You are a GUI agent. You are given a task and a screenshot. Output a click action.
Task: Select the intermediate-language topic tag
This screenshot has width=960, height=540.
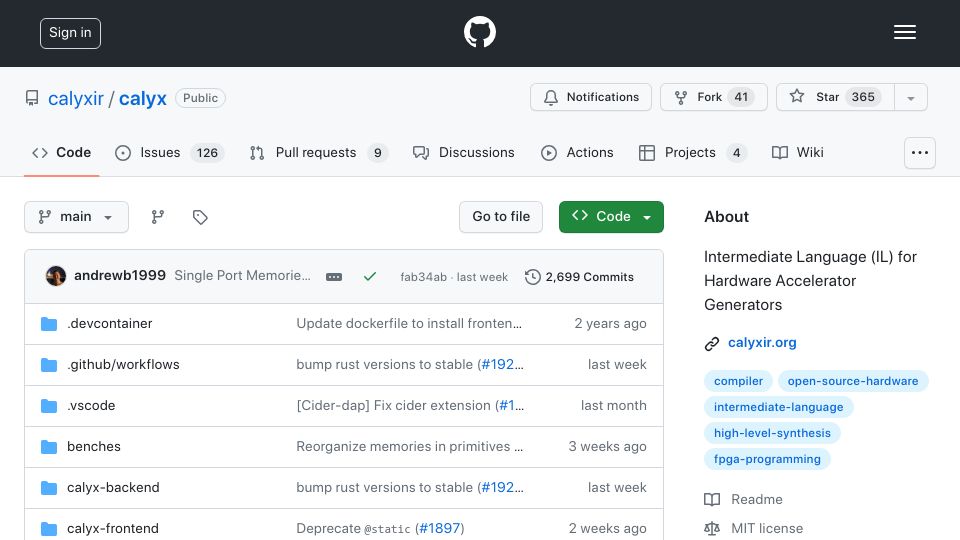tap(778, 407)
